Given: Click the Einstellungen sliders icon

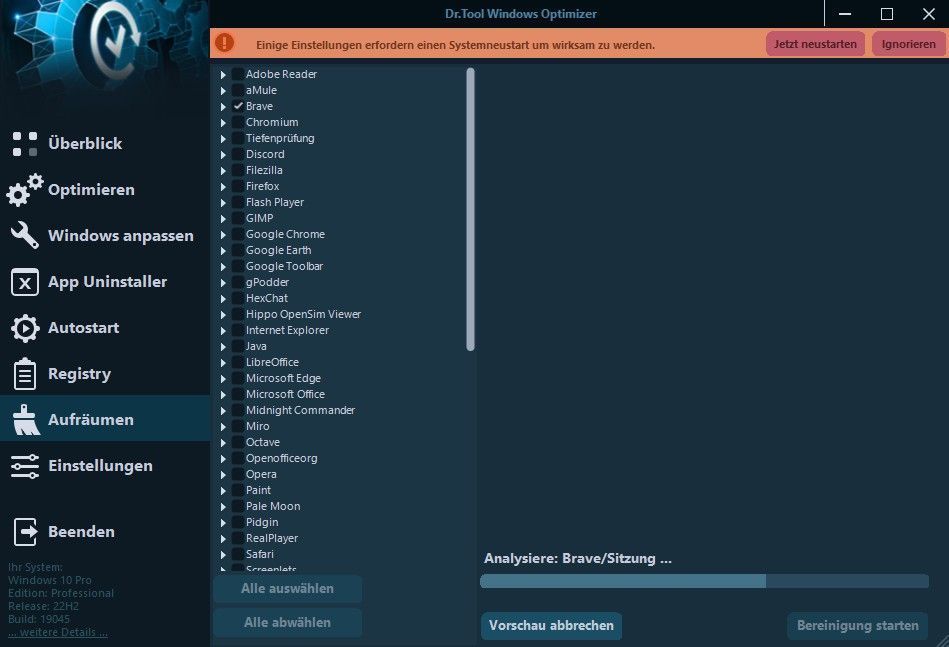Looking at the screenshot, I should point(25,466).
